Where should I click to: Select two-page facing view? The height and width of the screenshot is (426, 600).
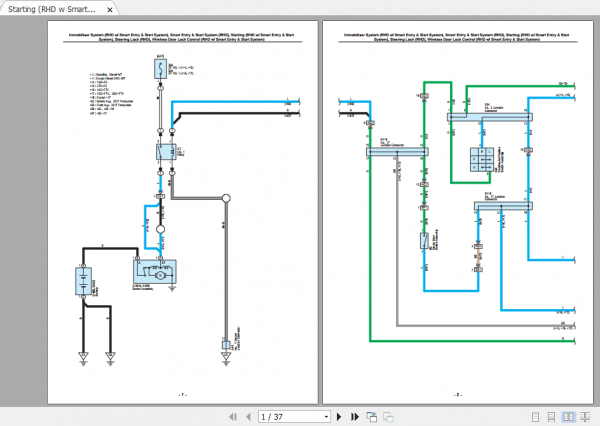[x=567, y=416]
